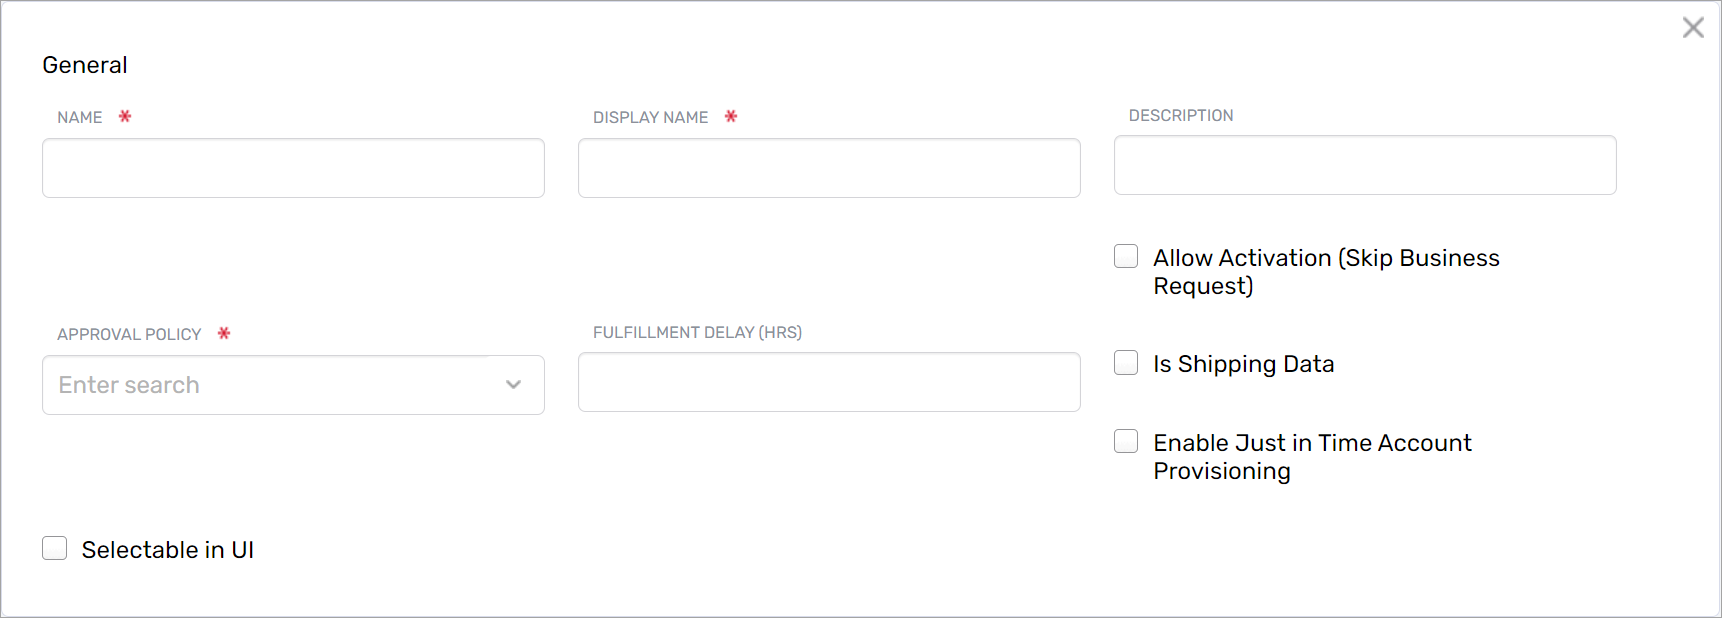The width and height of the screenshot is (1722, 618).
Task: Select the General section heading
Action: tap(84, 64)
